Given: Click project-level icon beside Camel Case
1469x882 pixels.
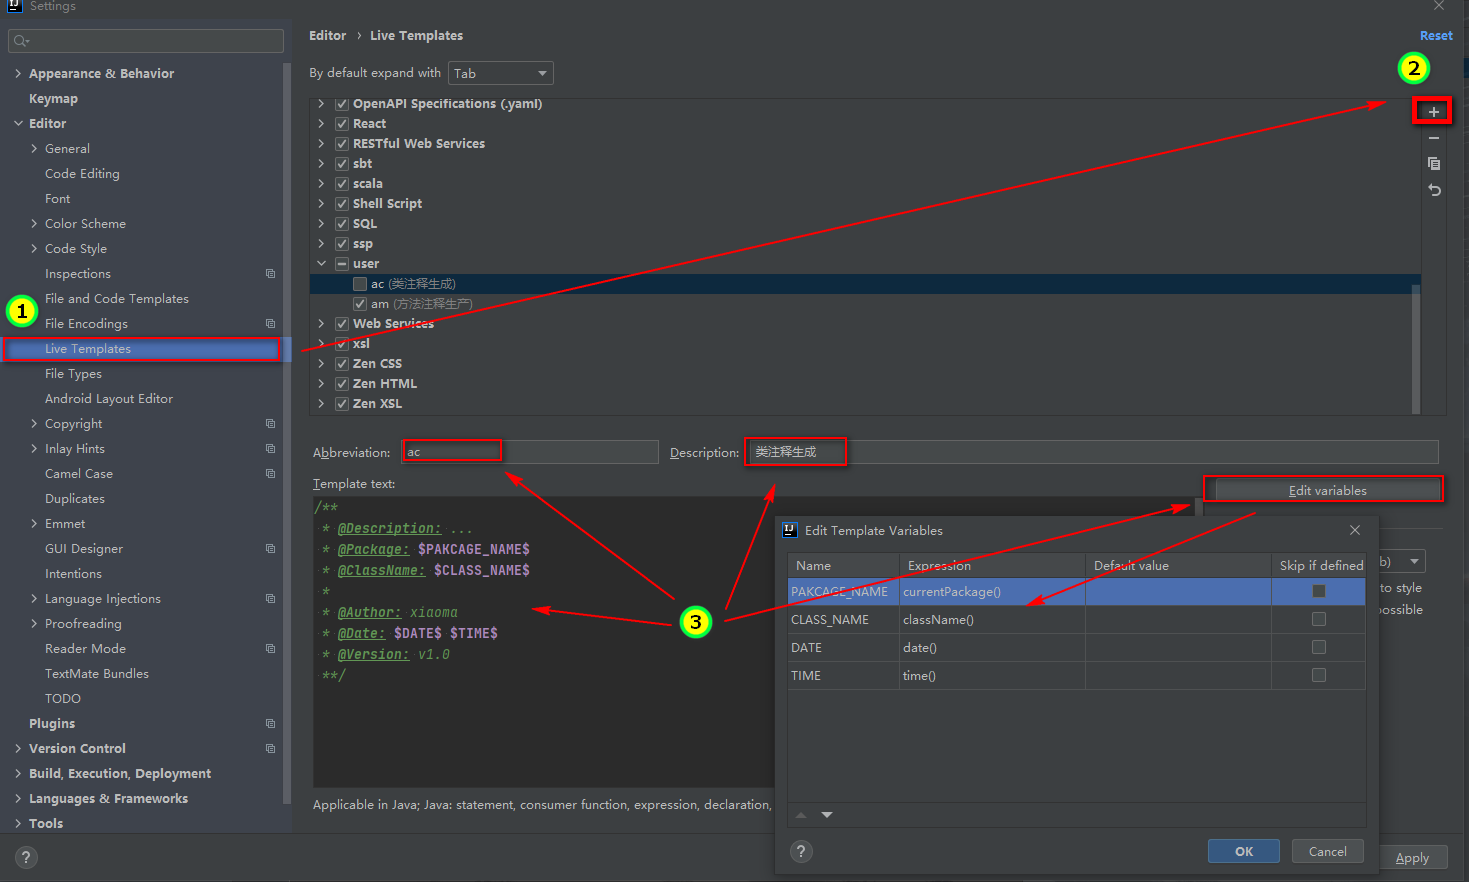Looking at the screenshot, I should 270,473.
